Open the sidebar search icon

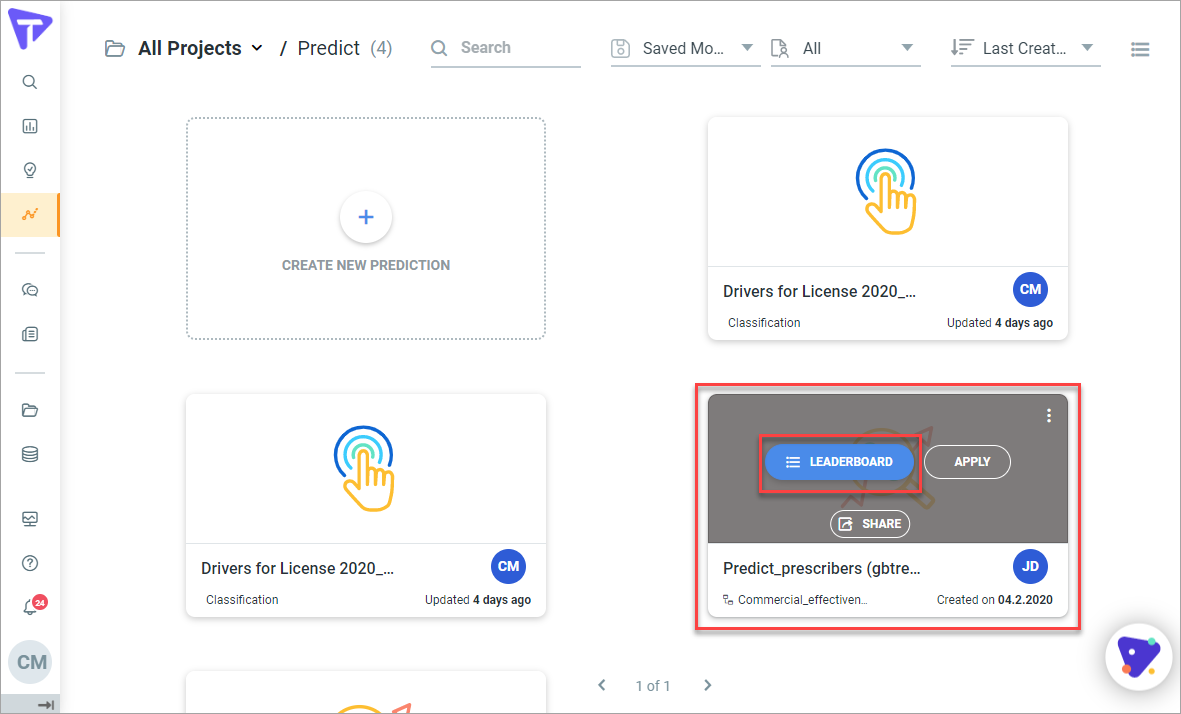(x=30, y=82)
